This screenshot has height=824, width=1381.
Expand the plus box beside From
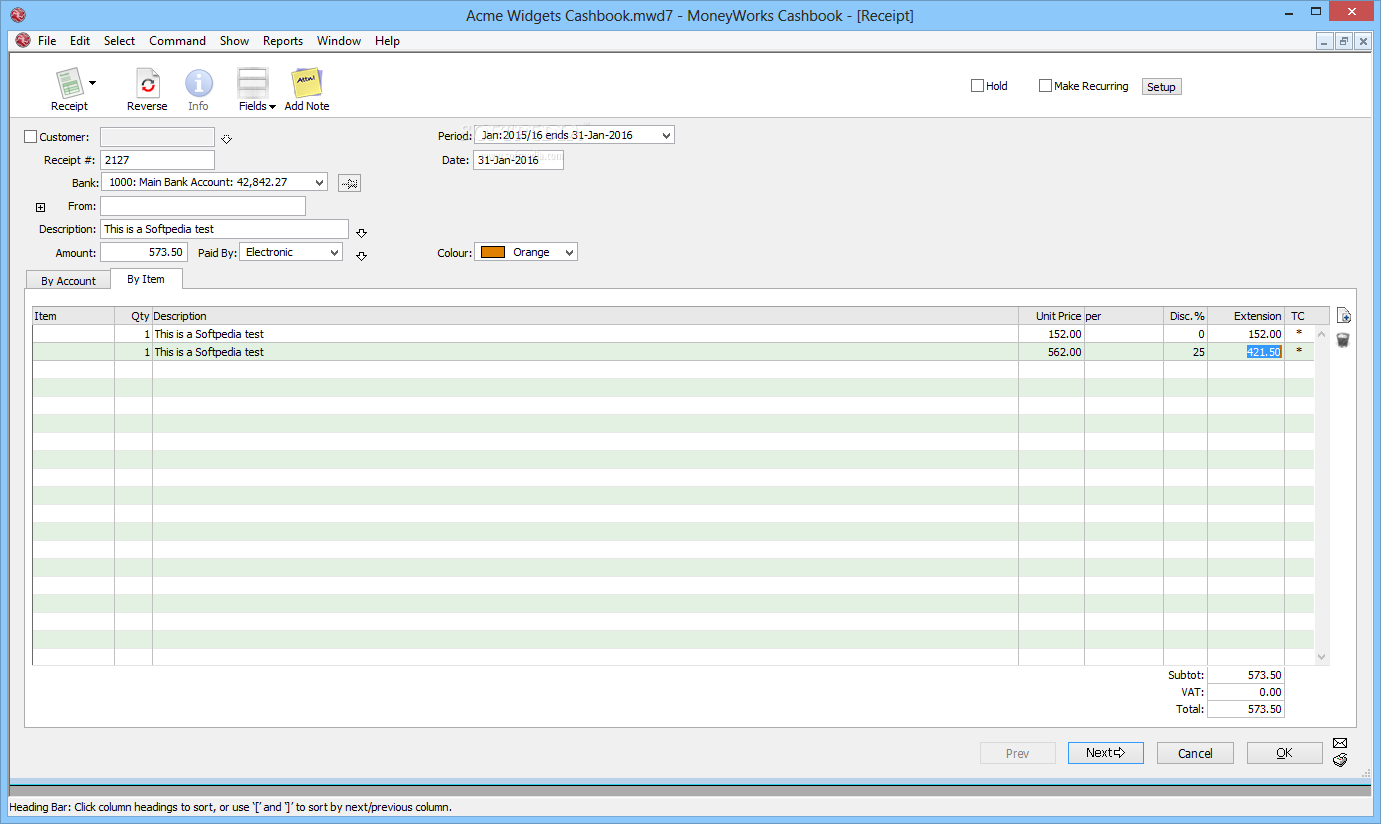pyautogui.click(x=41, y=207)
